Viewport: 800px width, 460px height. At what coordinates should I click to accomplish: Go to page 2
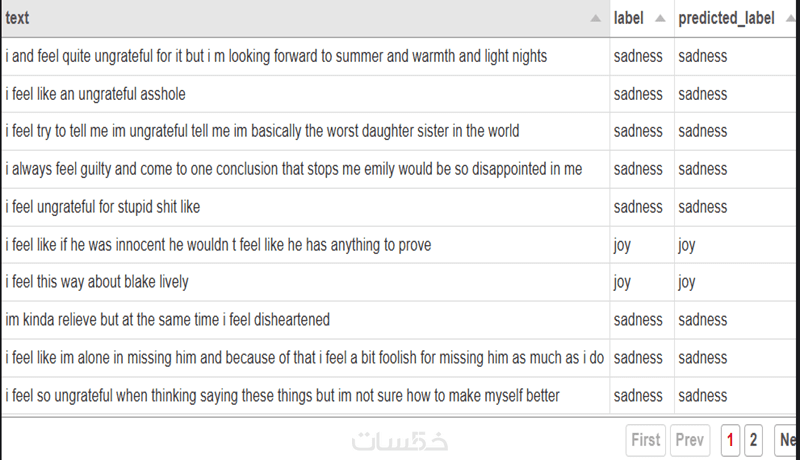(753, 440)
